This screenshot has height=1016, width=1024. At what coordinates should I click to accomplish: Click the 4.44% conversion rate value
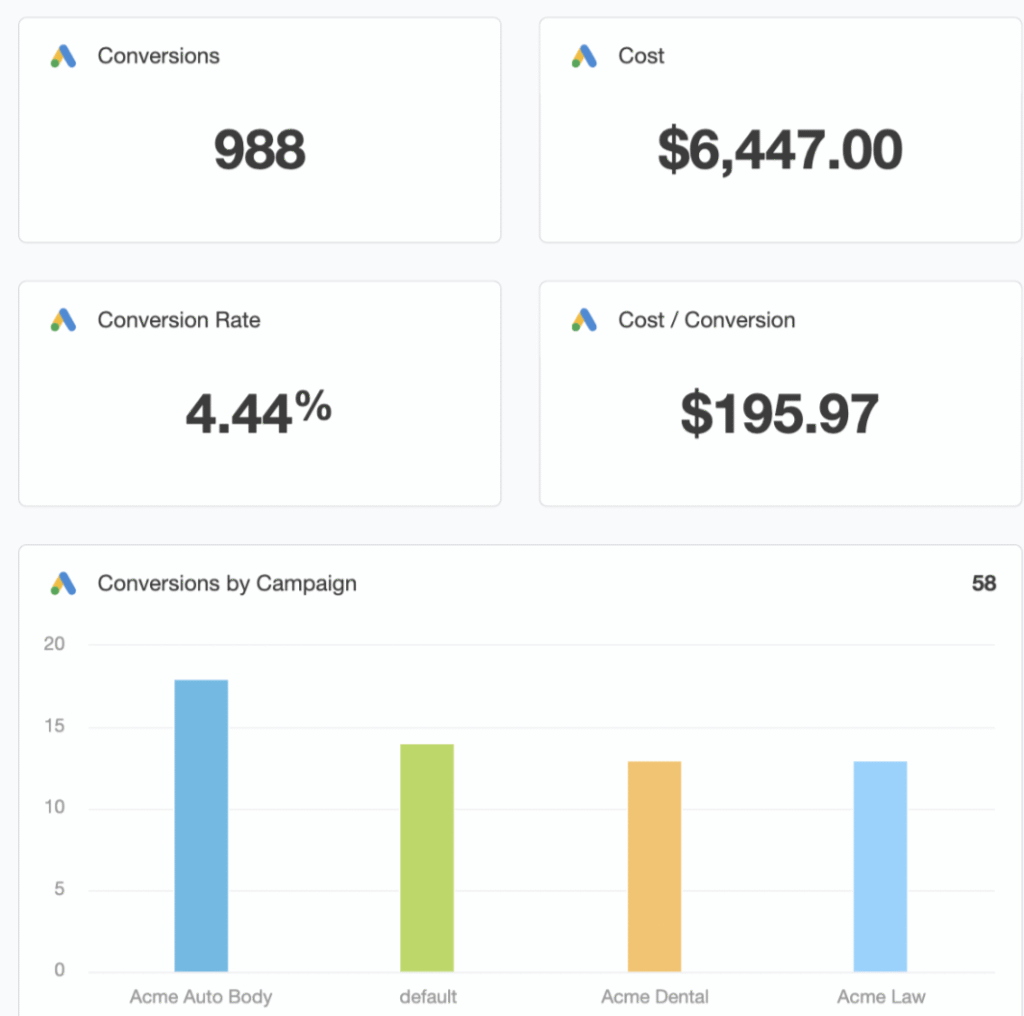(259, 413)
